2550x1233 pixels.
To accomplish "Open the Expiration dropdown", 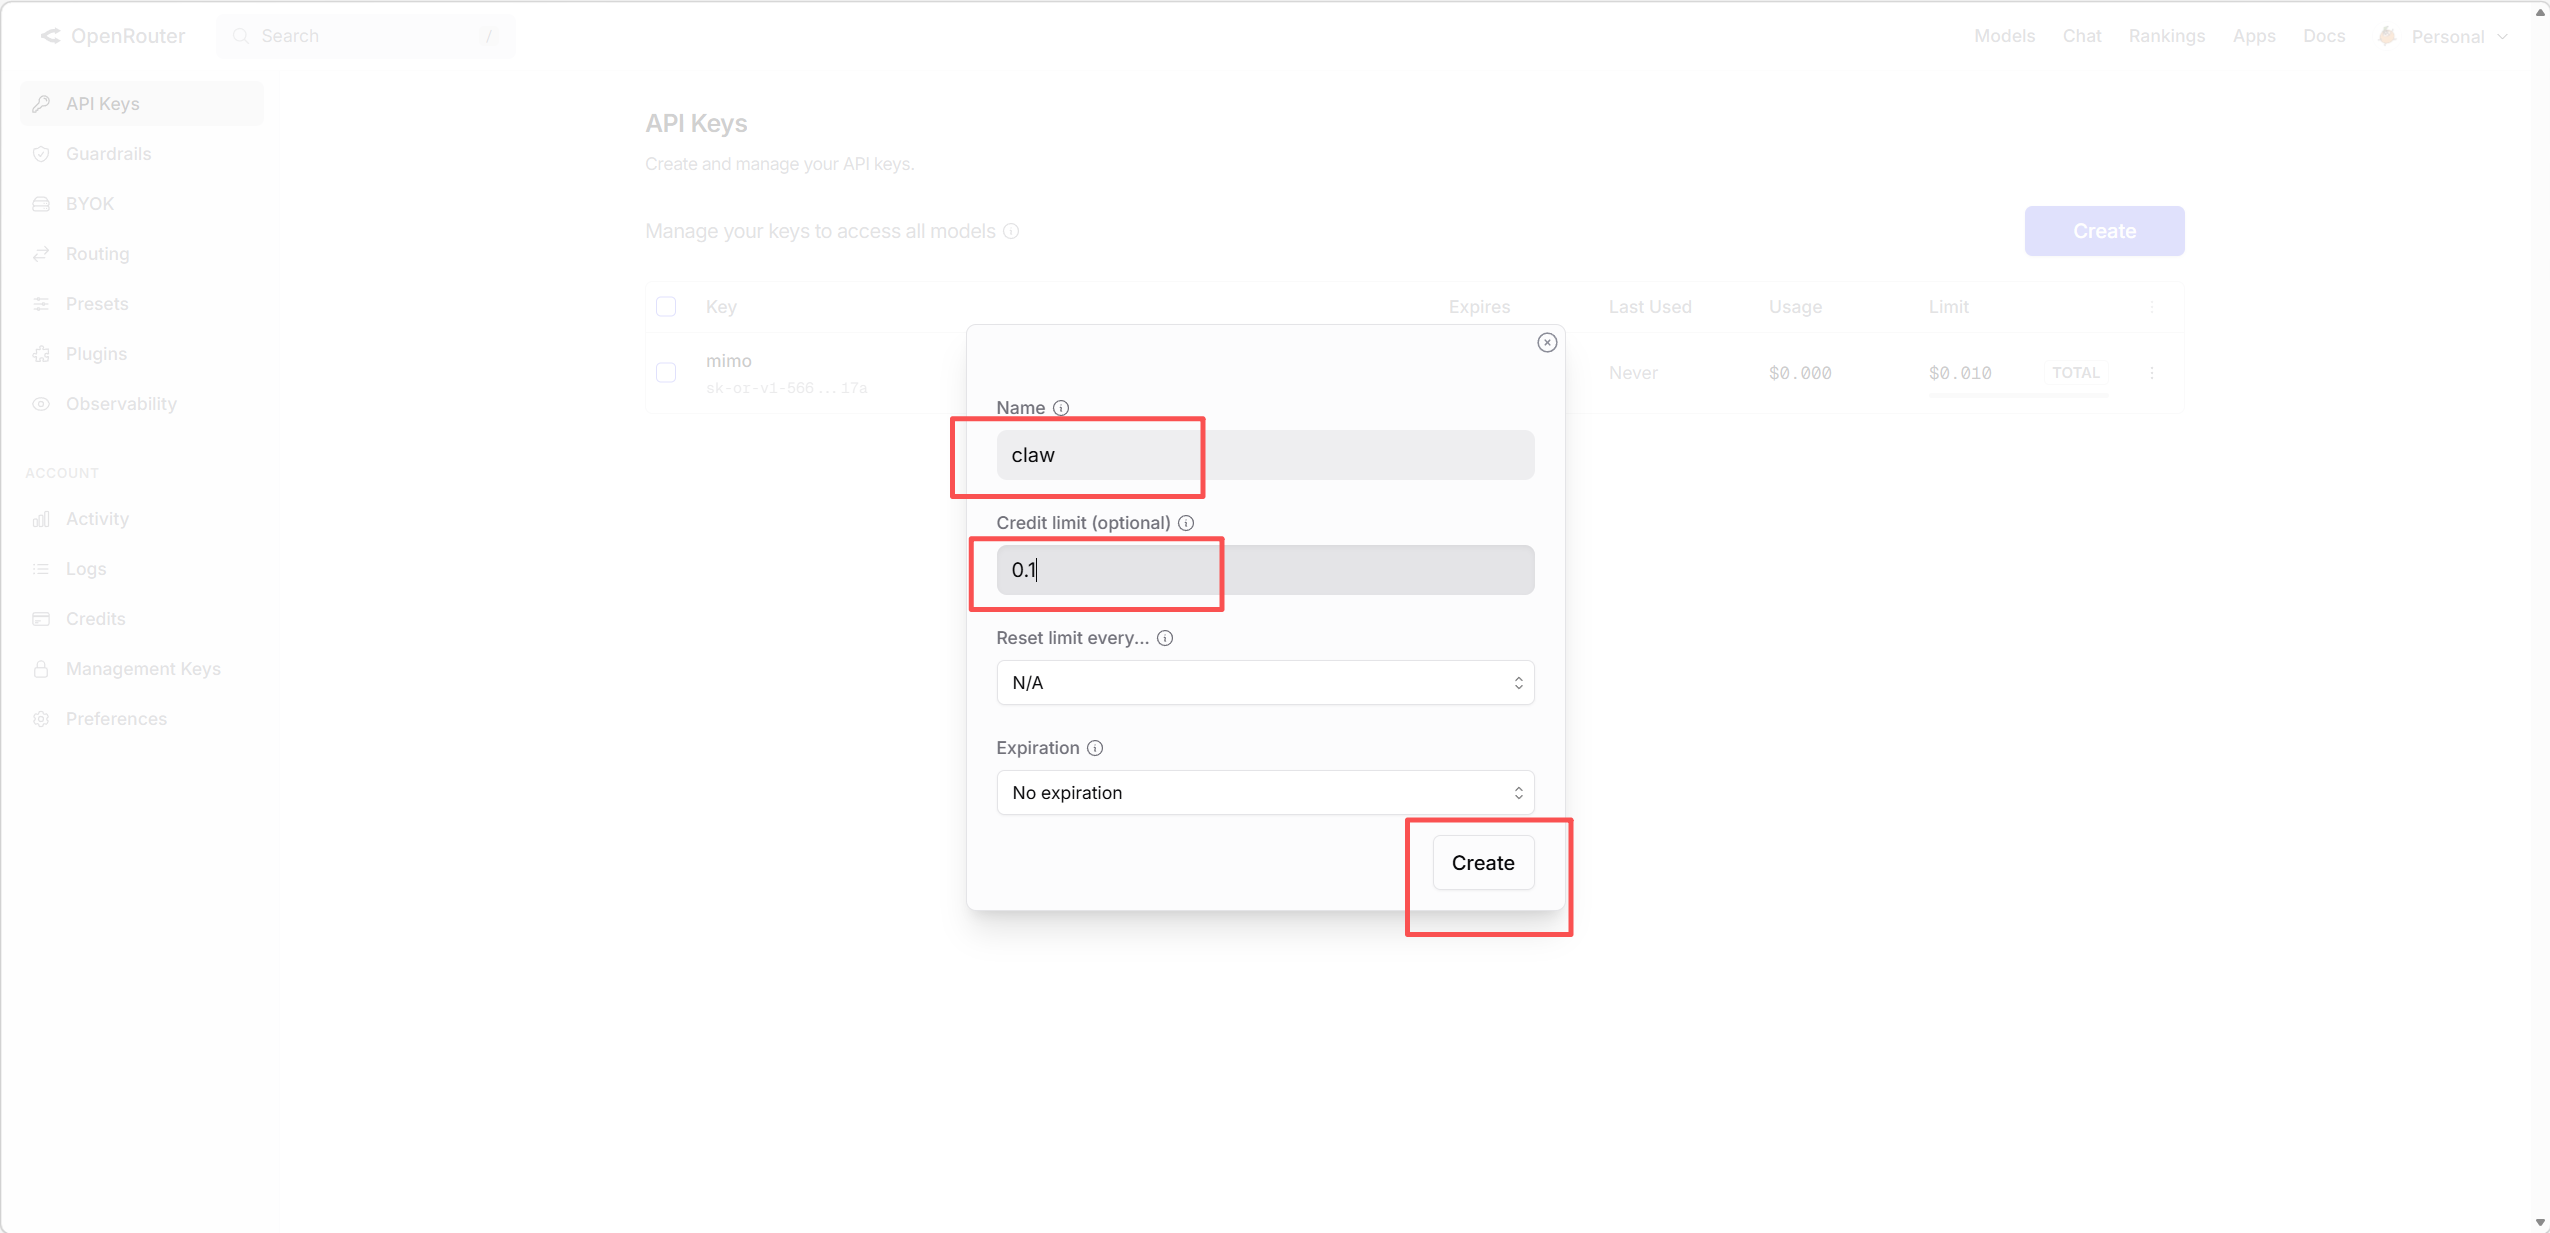I will pyautogui.click(x=1265, y=793).
